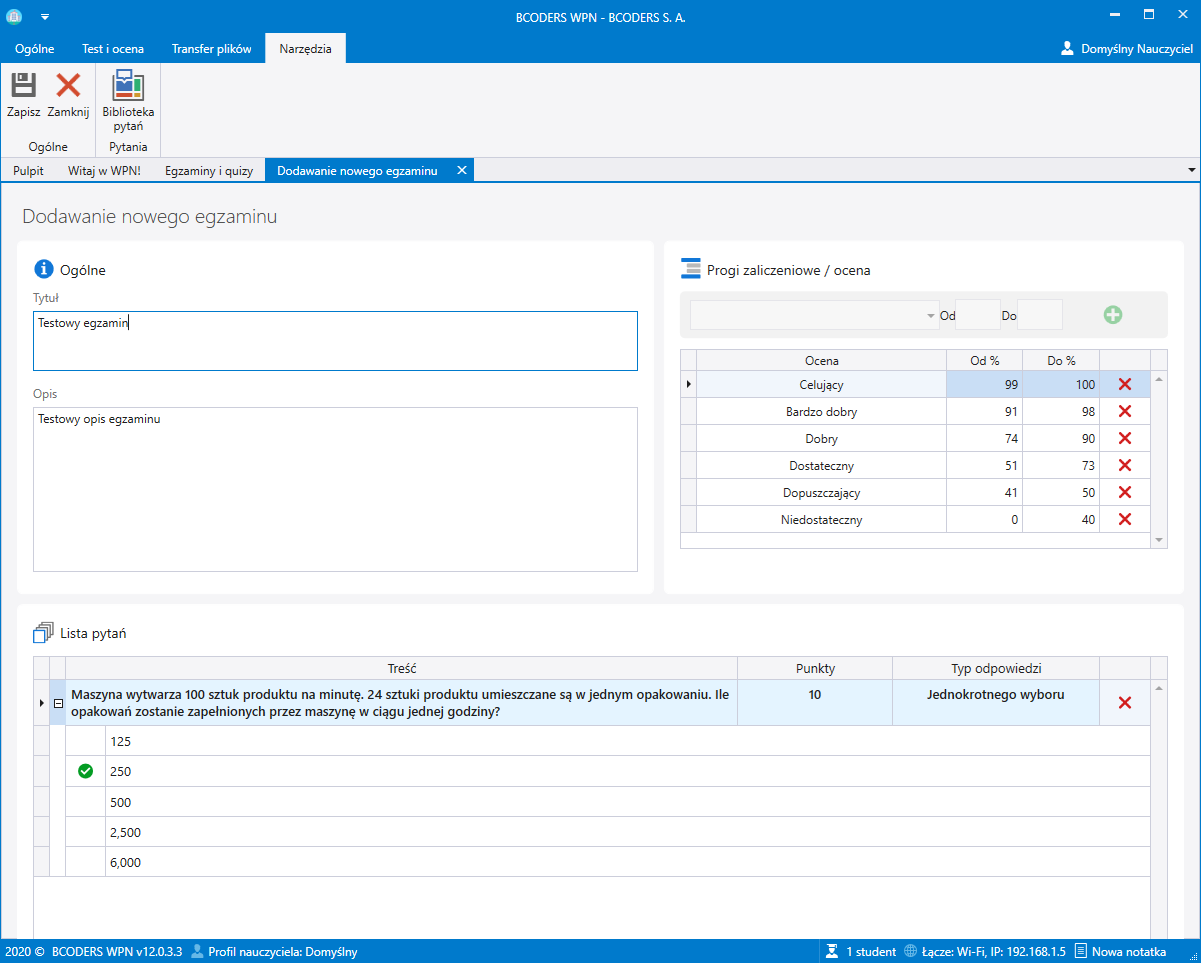Image resolution: width=1201 pixels, height=963 pixels.
Task: Delete Dobry grade row
Action: point(1124,439)
